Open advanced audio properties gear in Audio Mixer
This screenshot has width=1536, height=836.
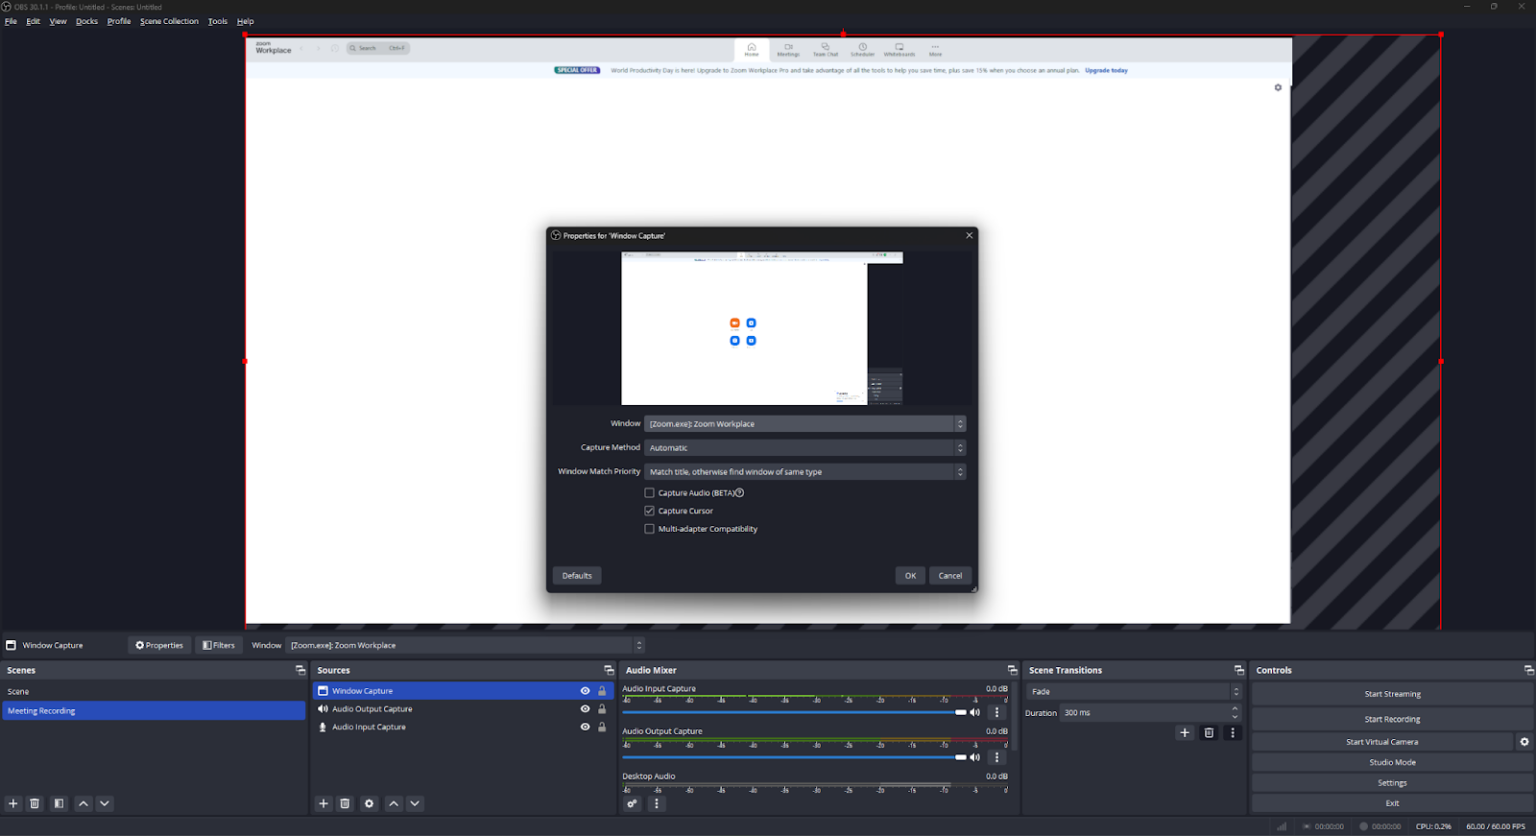632,803
